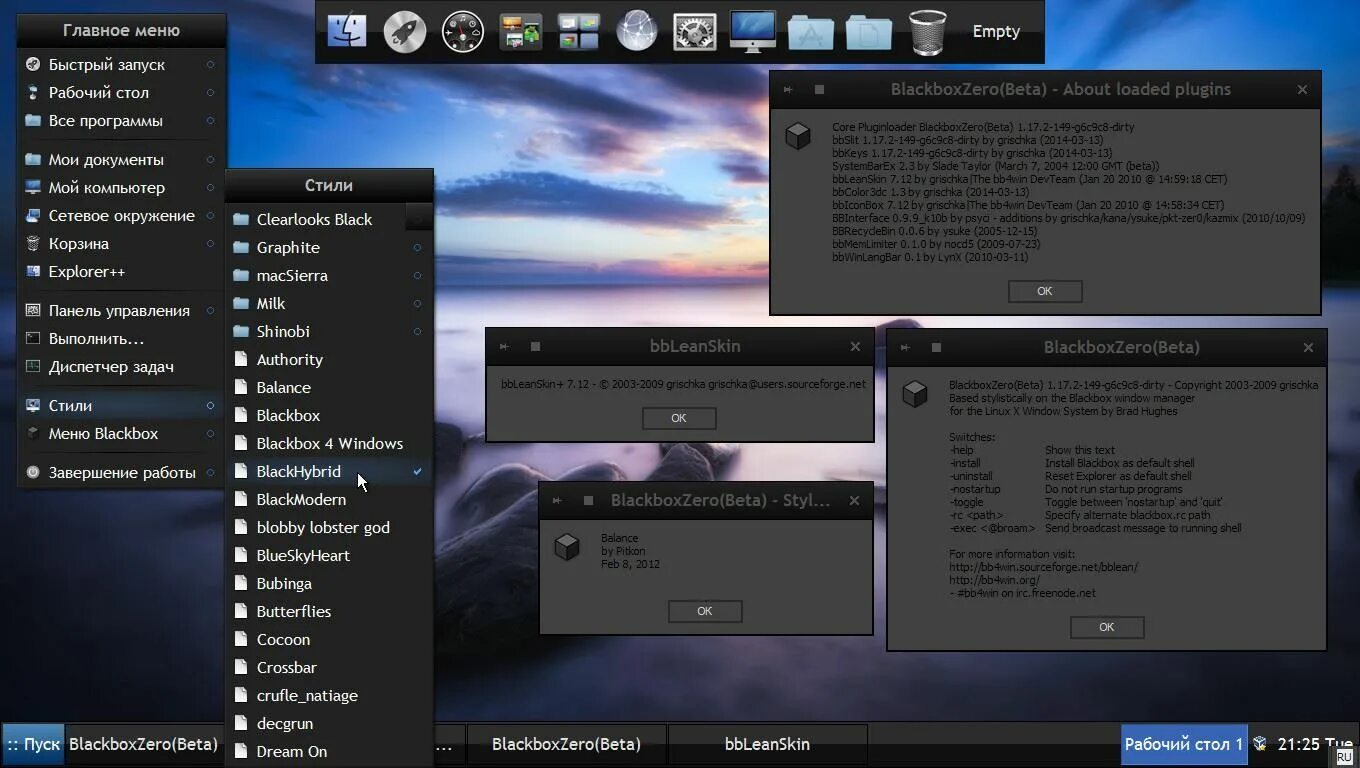Click the Clearlooks Black folder icon
Screen dimensions: 1360x768
[x=241, y=219]
